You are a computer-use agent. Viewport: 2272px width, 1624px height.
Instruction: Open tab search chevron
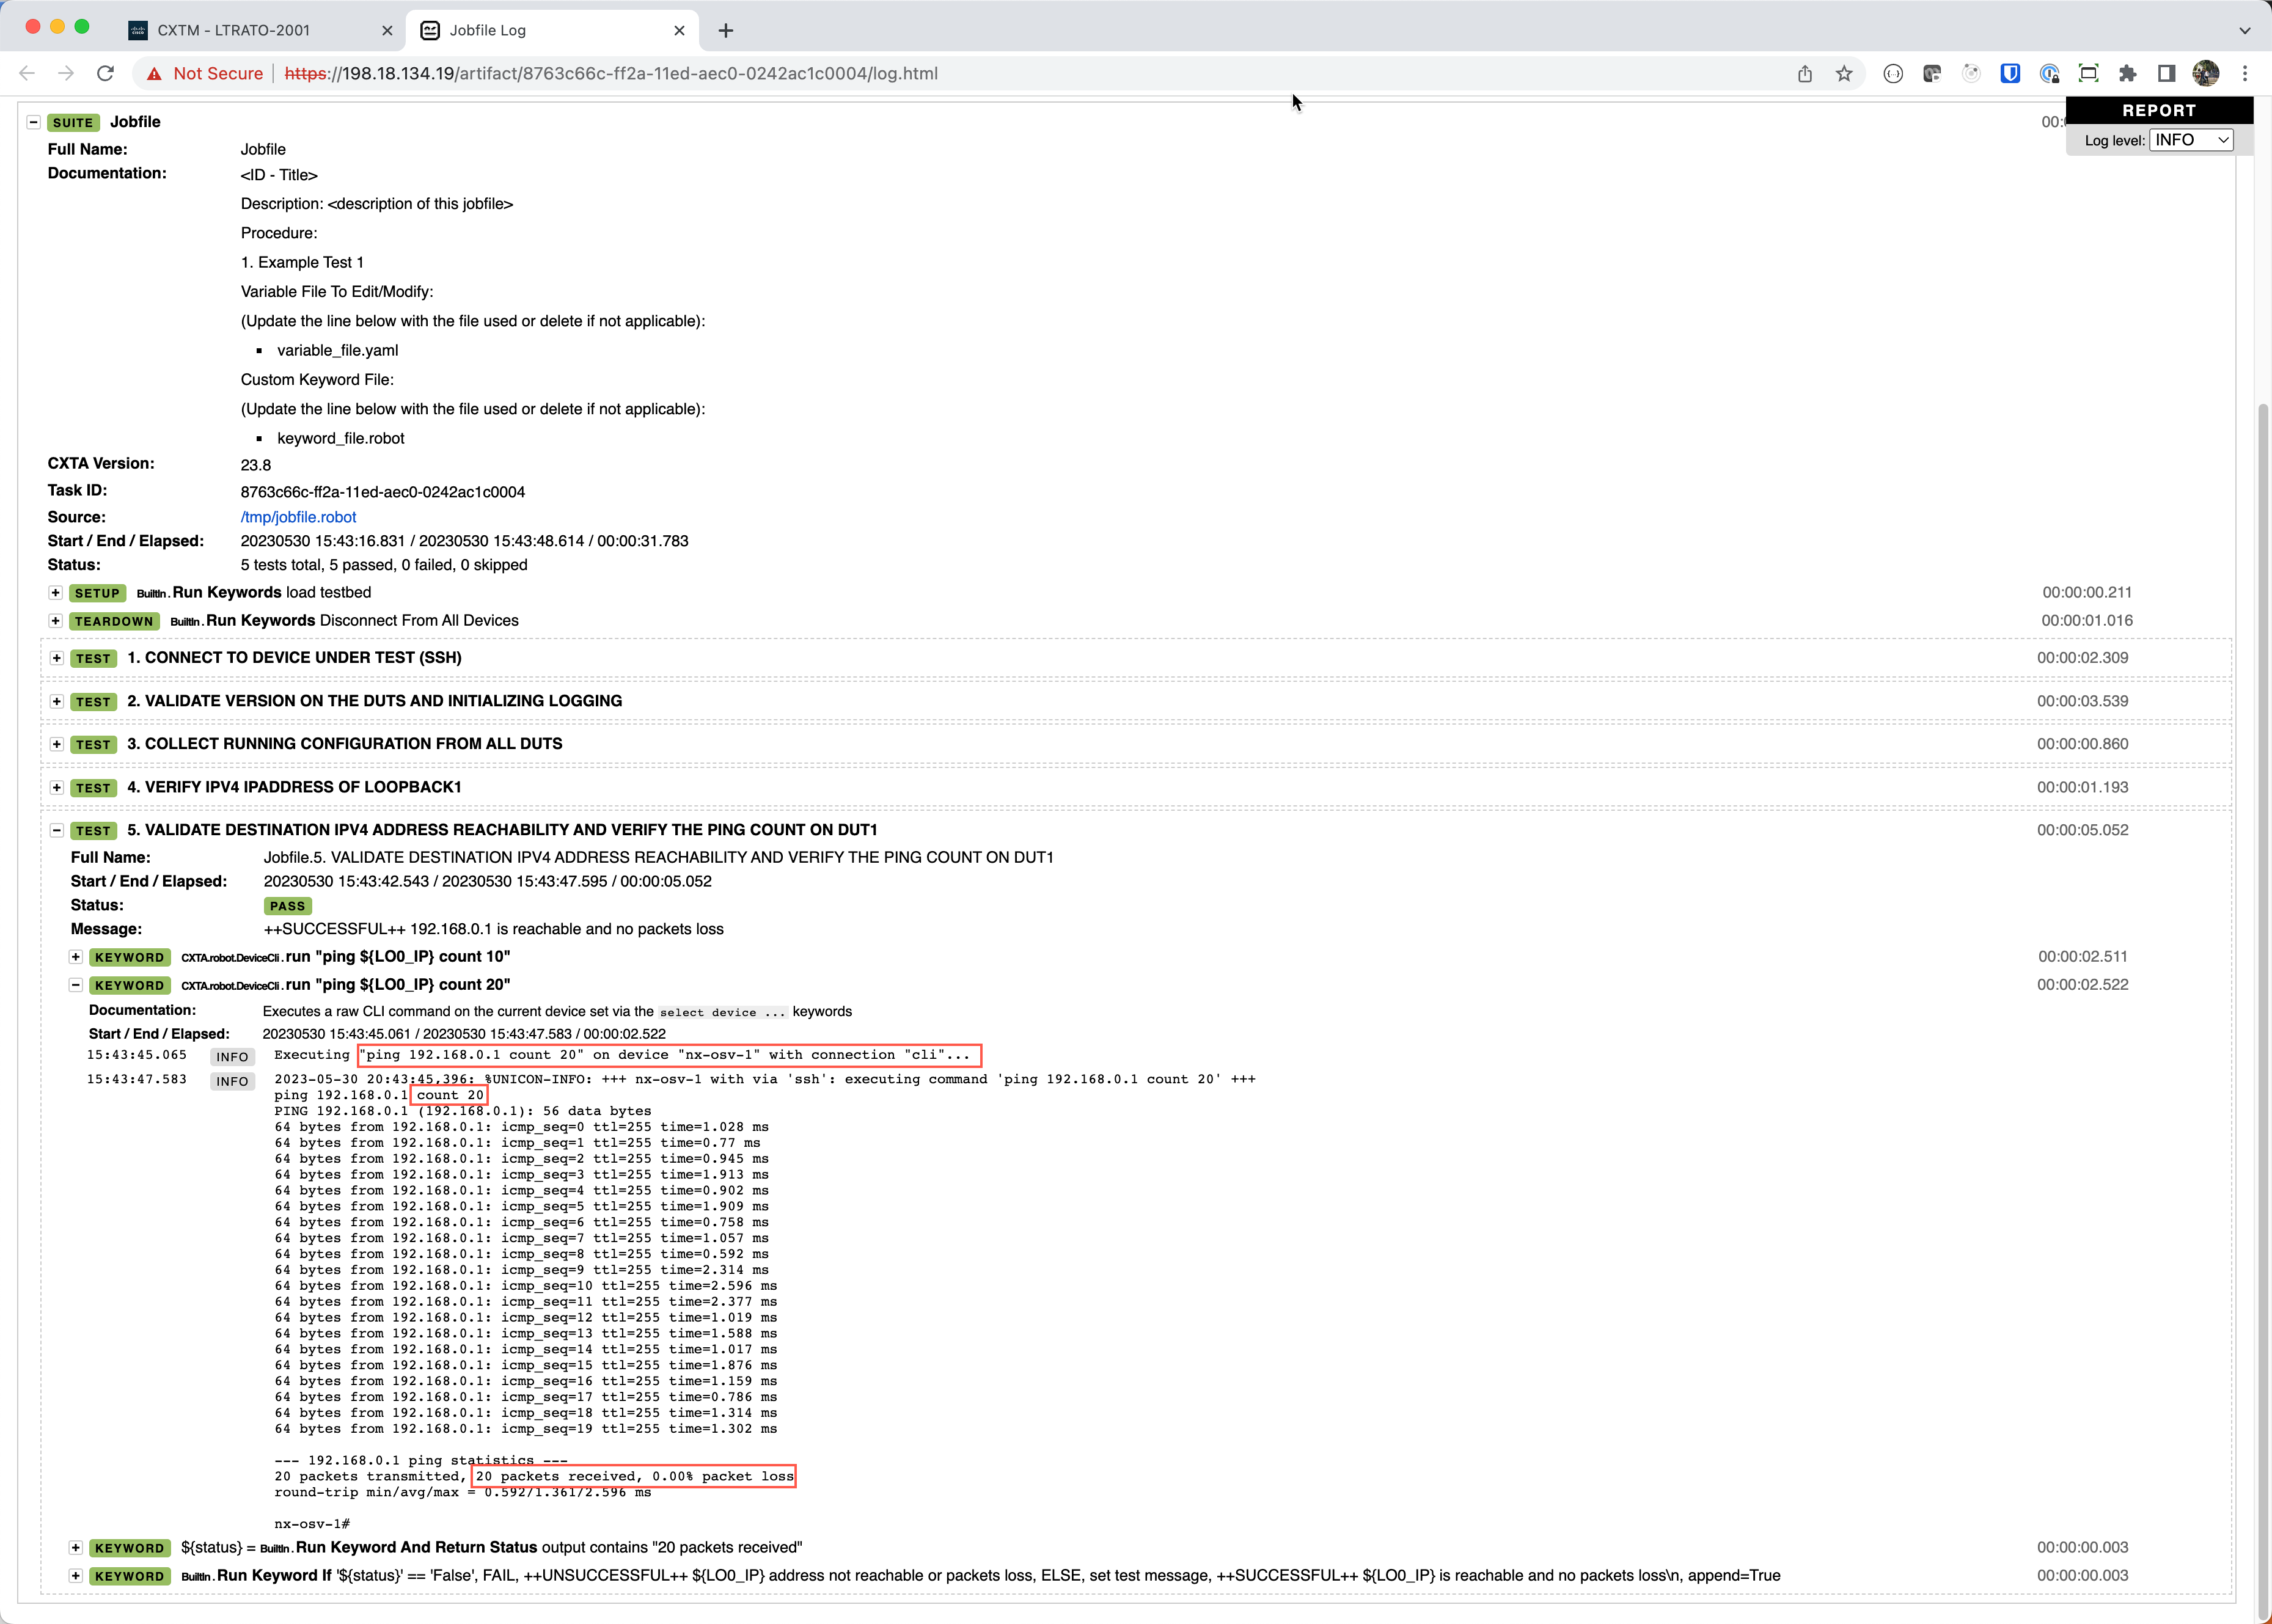[2244, 30]
